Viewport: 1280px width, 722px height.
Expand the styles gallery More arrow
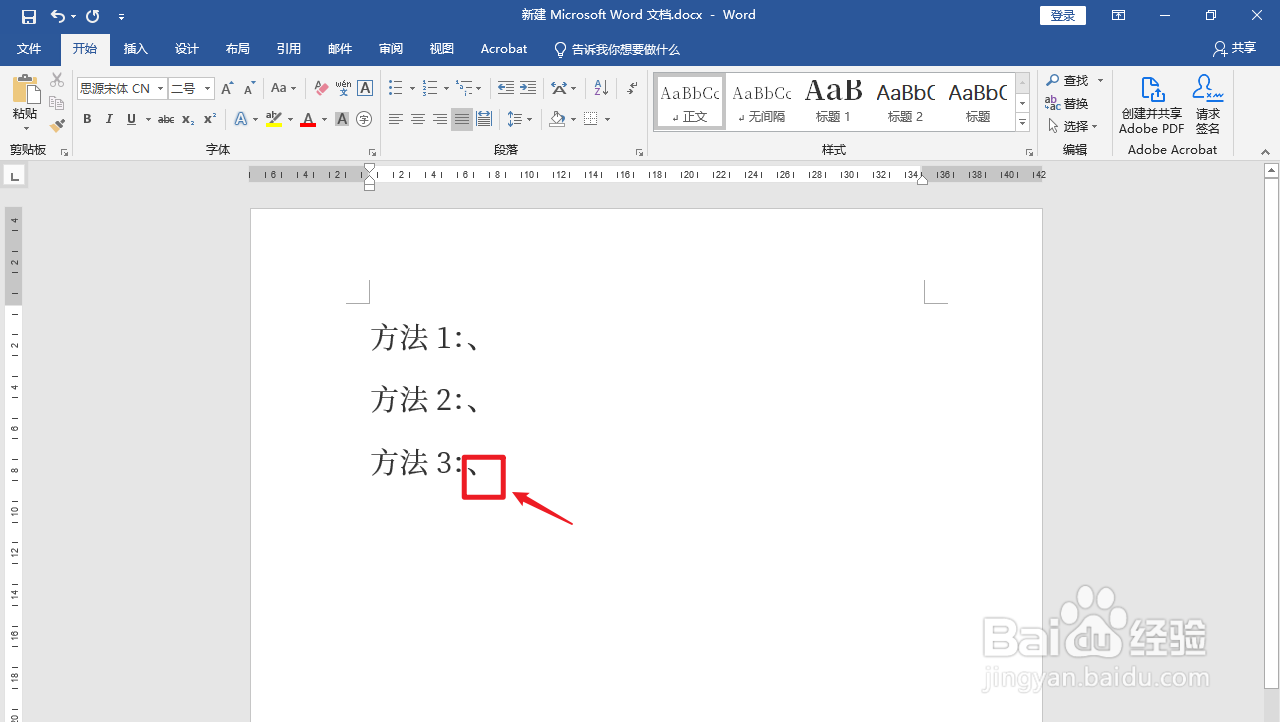tap(1022, 123)
